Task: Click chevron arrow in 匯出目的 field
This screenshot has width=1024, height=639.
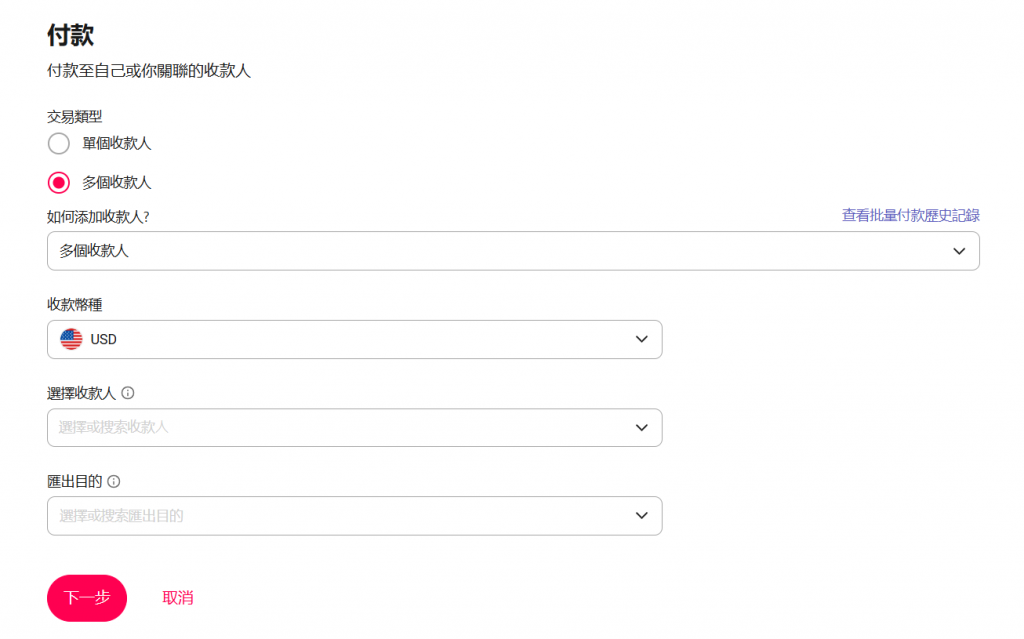Action: [x=641, y=516]
